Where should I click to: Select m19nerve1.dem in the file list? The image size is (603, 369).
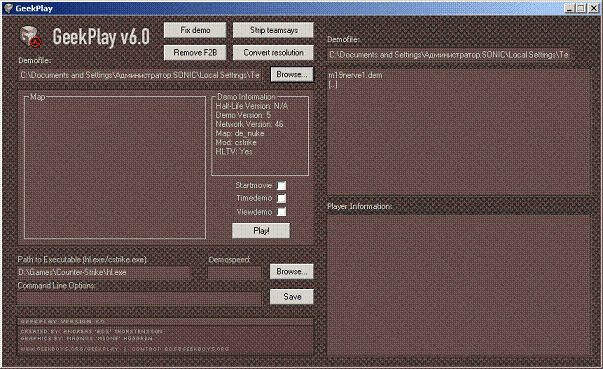(355, 75)
